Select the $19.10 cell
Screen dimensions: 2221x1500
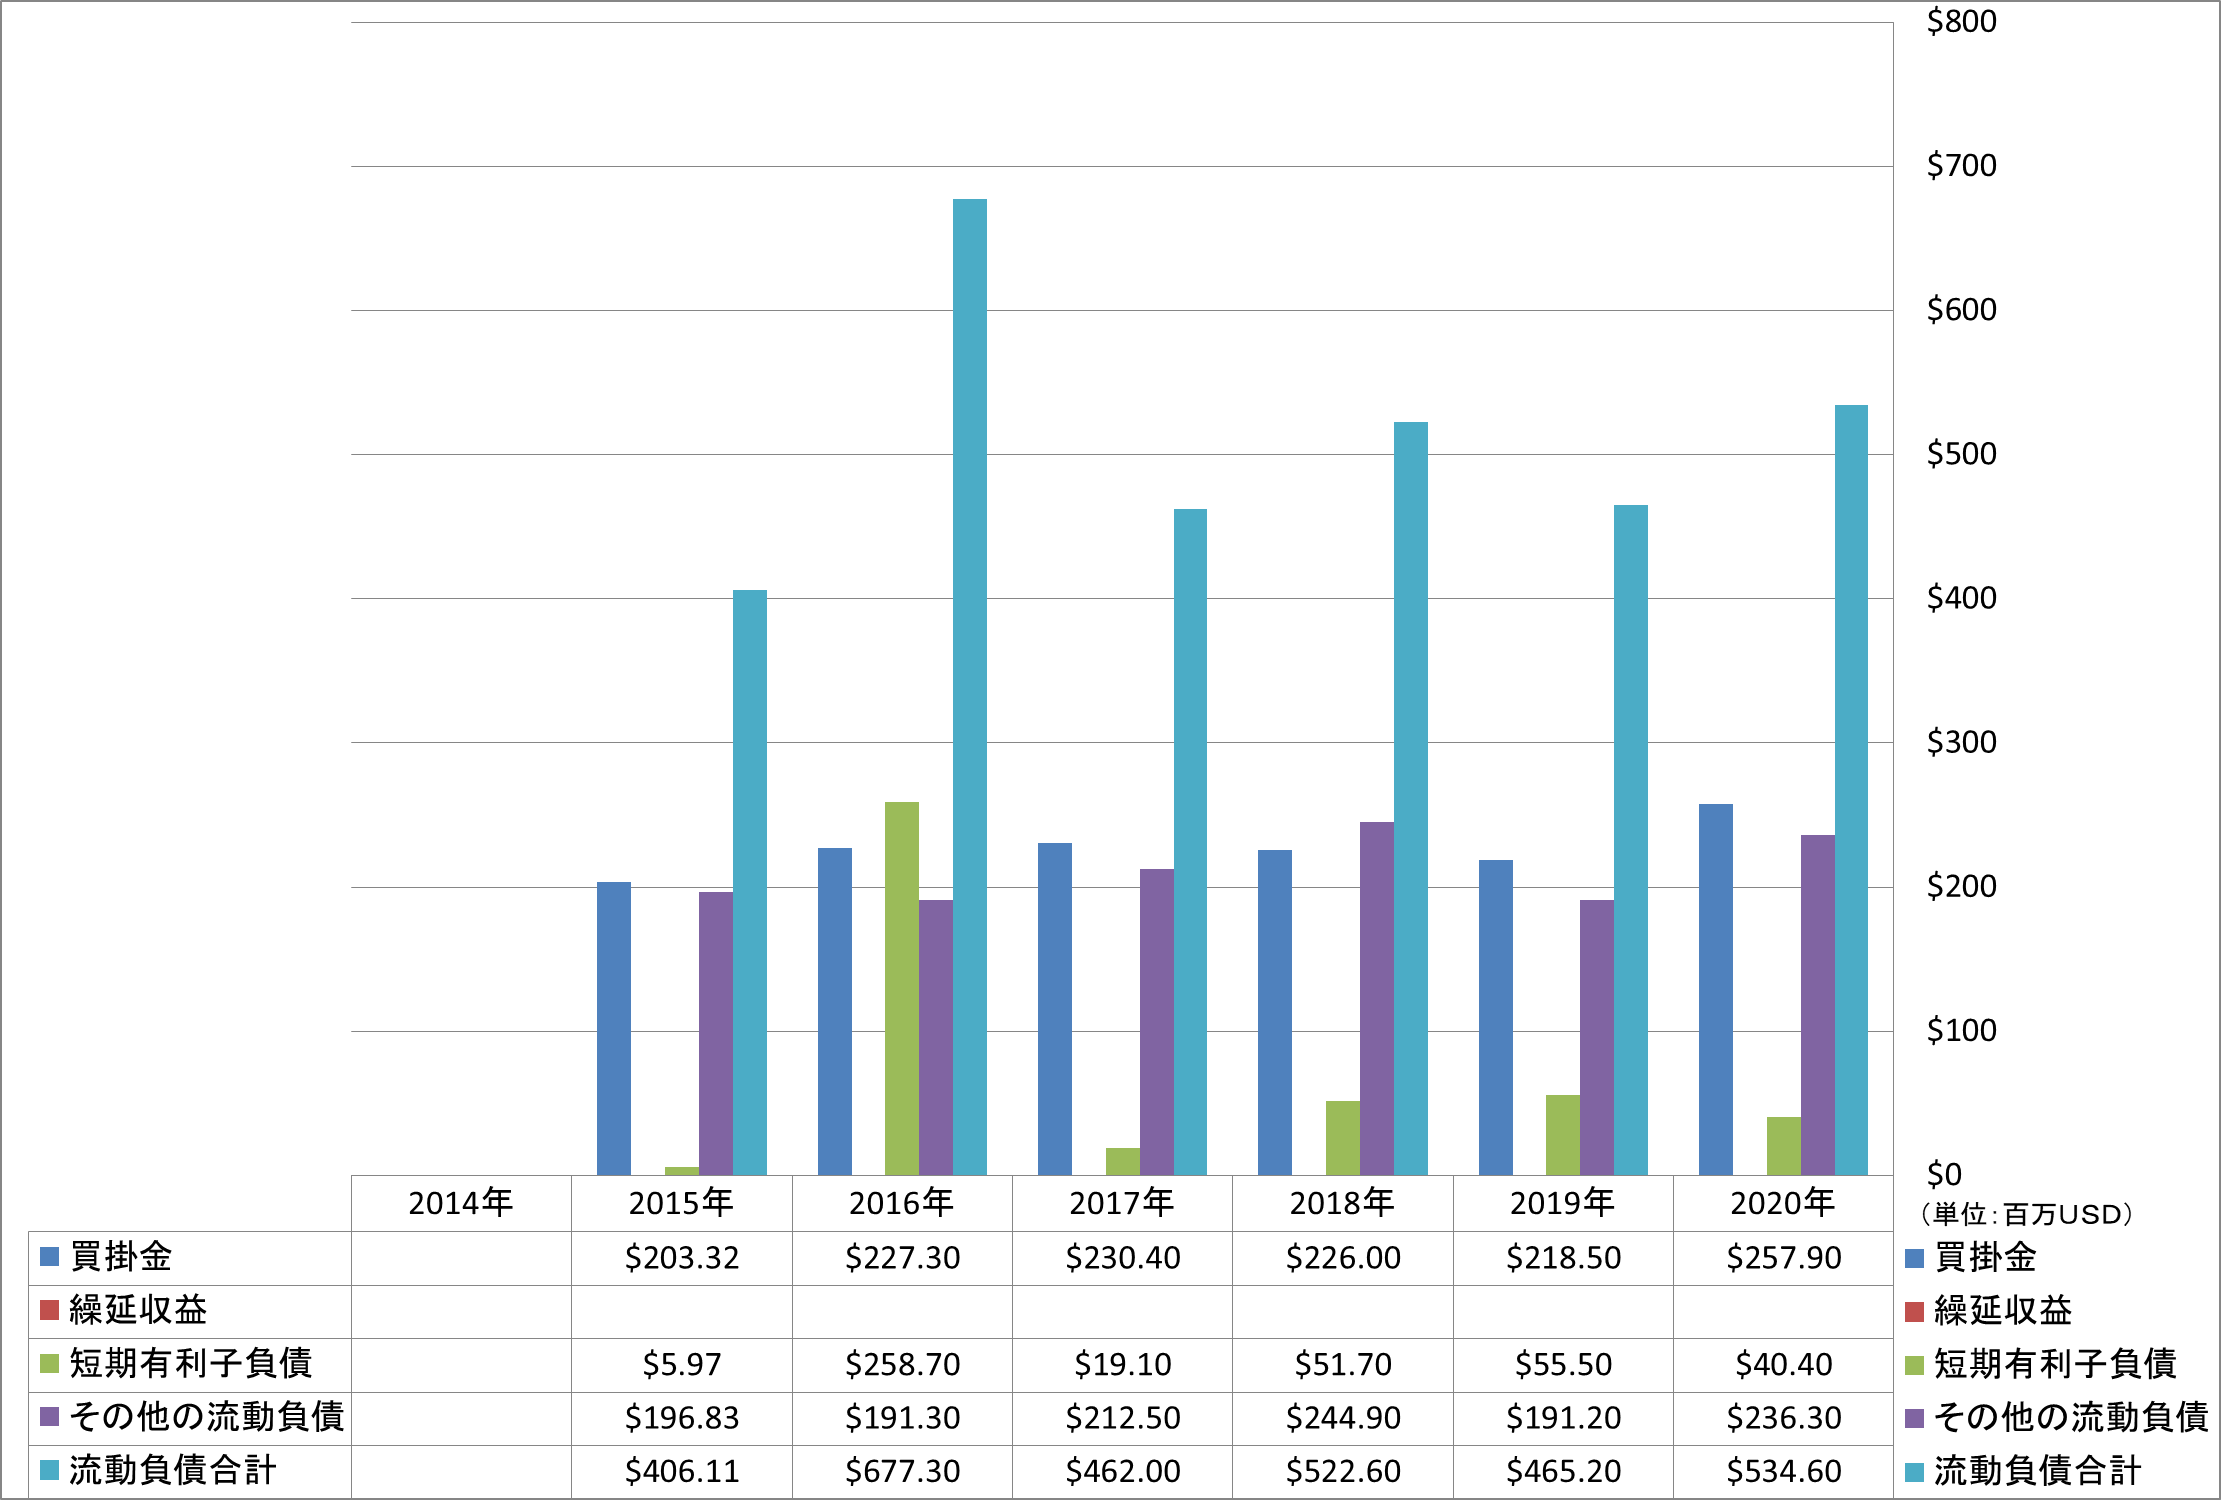(x=1122, y=1365)
